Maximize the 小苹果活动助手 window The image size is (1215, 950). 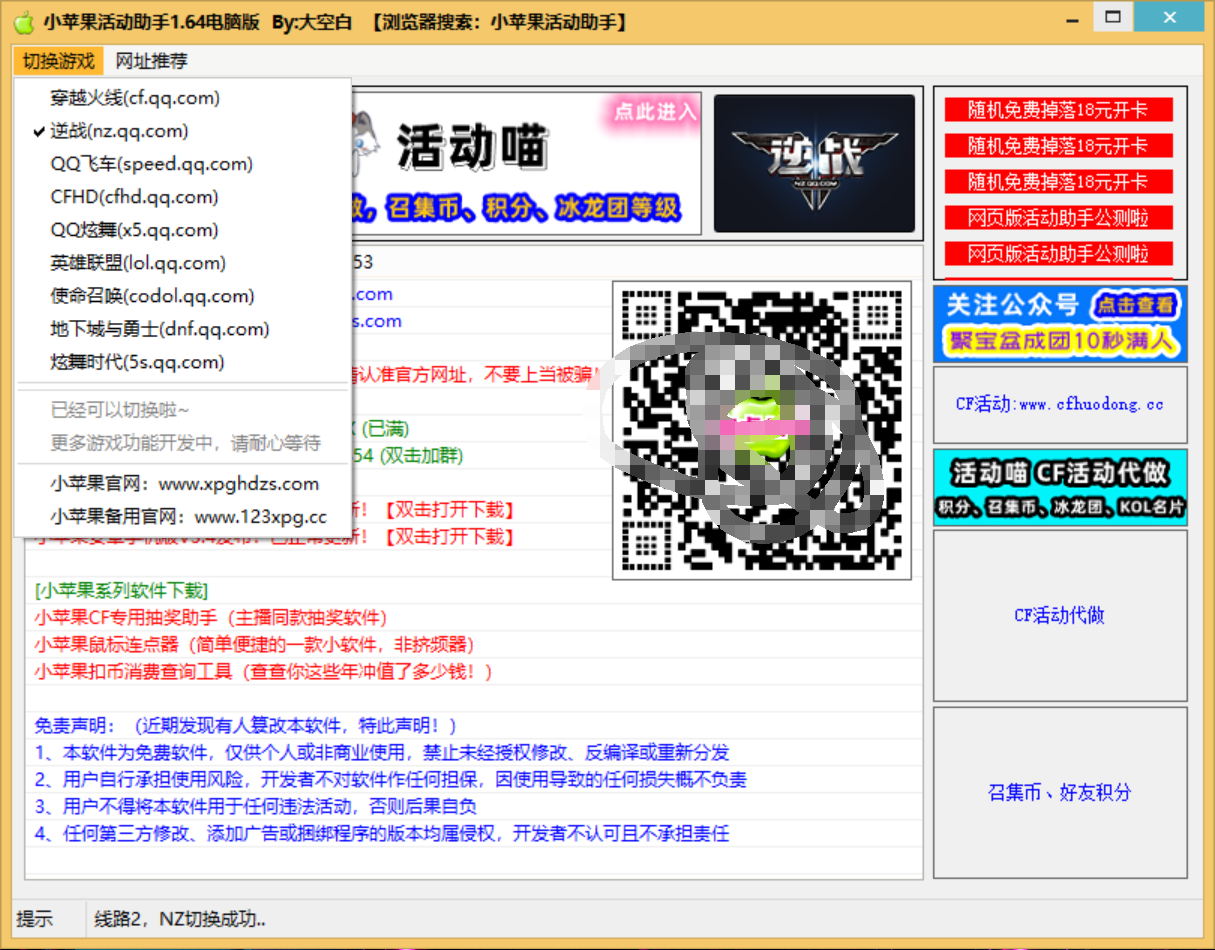(1113, 16)
